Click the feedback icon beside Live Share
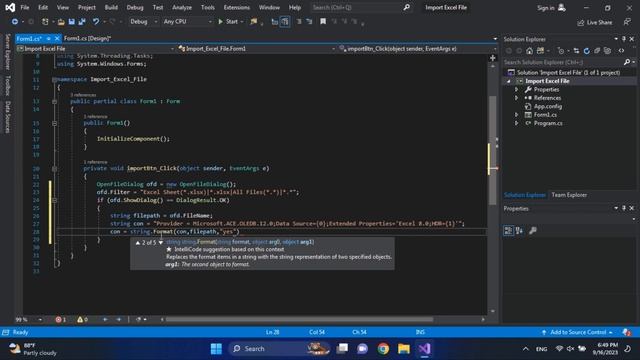The image size is (640, 360). point(627,22)
